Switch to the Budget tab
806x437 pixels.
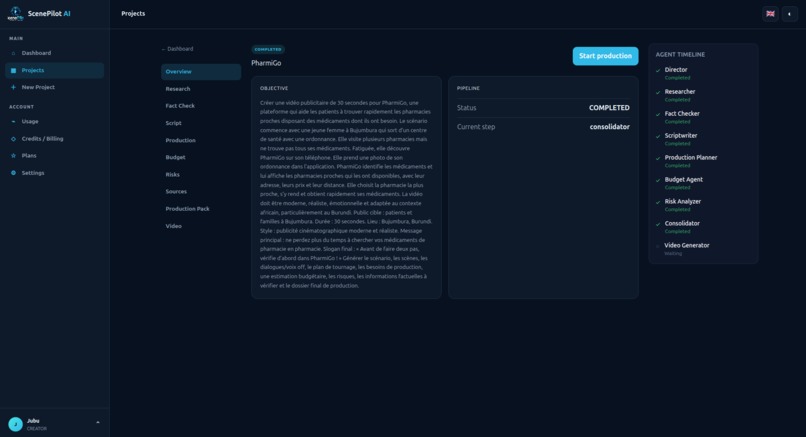(201, 157)
